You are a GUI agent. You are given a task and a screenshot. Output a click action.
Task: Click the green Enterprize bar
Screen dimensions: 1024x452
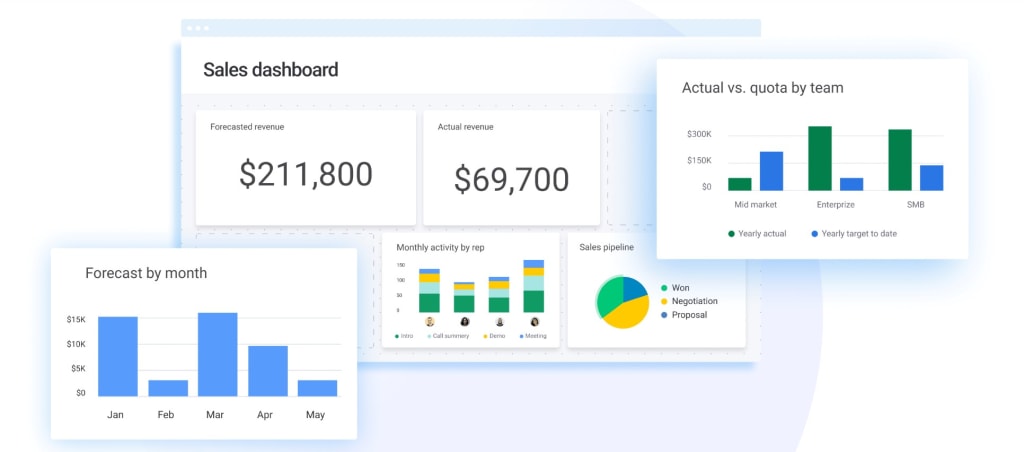click(x=820, y=158)
